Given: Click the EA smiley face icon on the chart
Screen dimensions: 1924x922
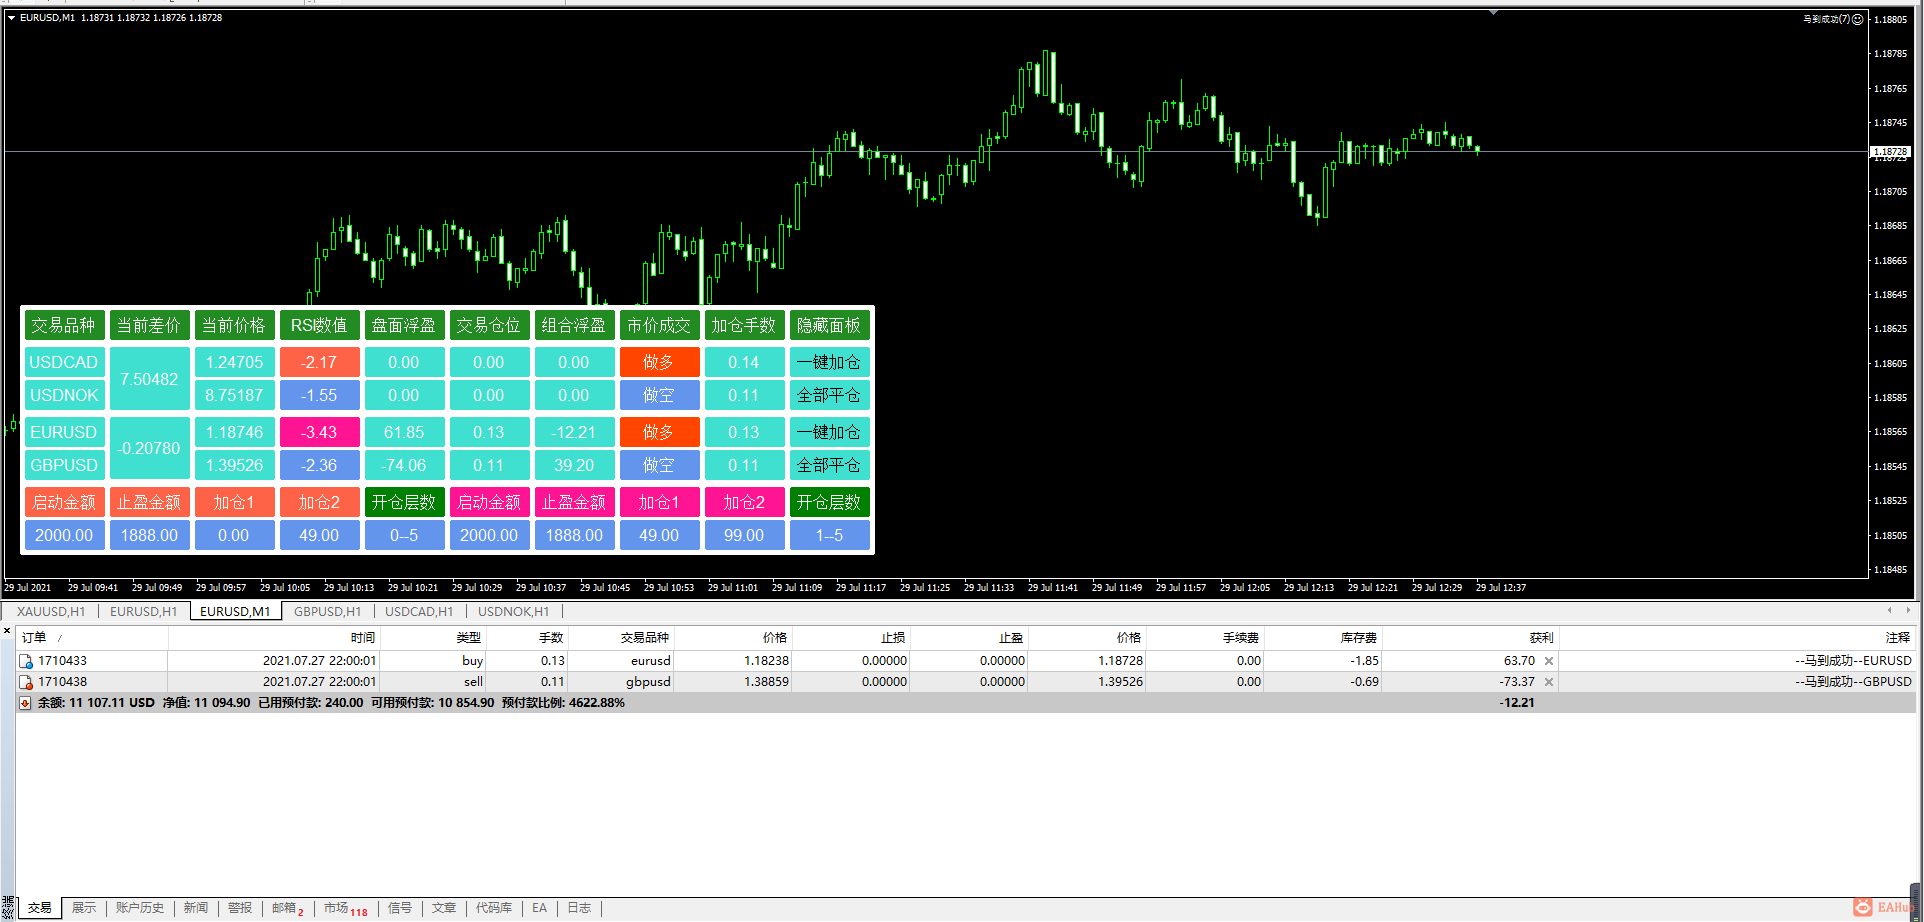Looking at the screenshot, I should pos(1858,19).
